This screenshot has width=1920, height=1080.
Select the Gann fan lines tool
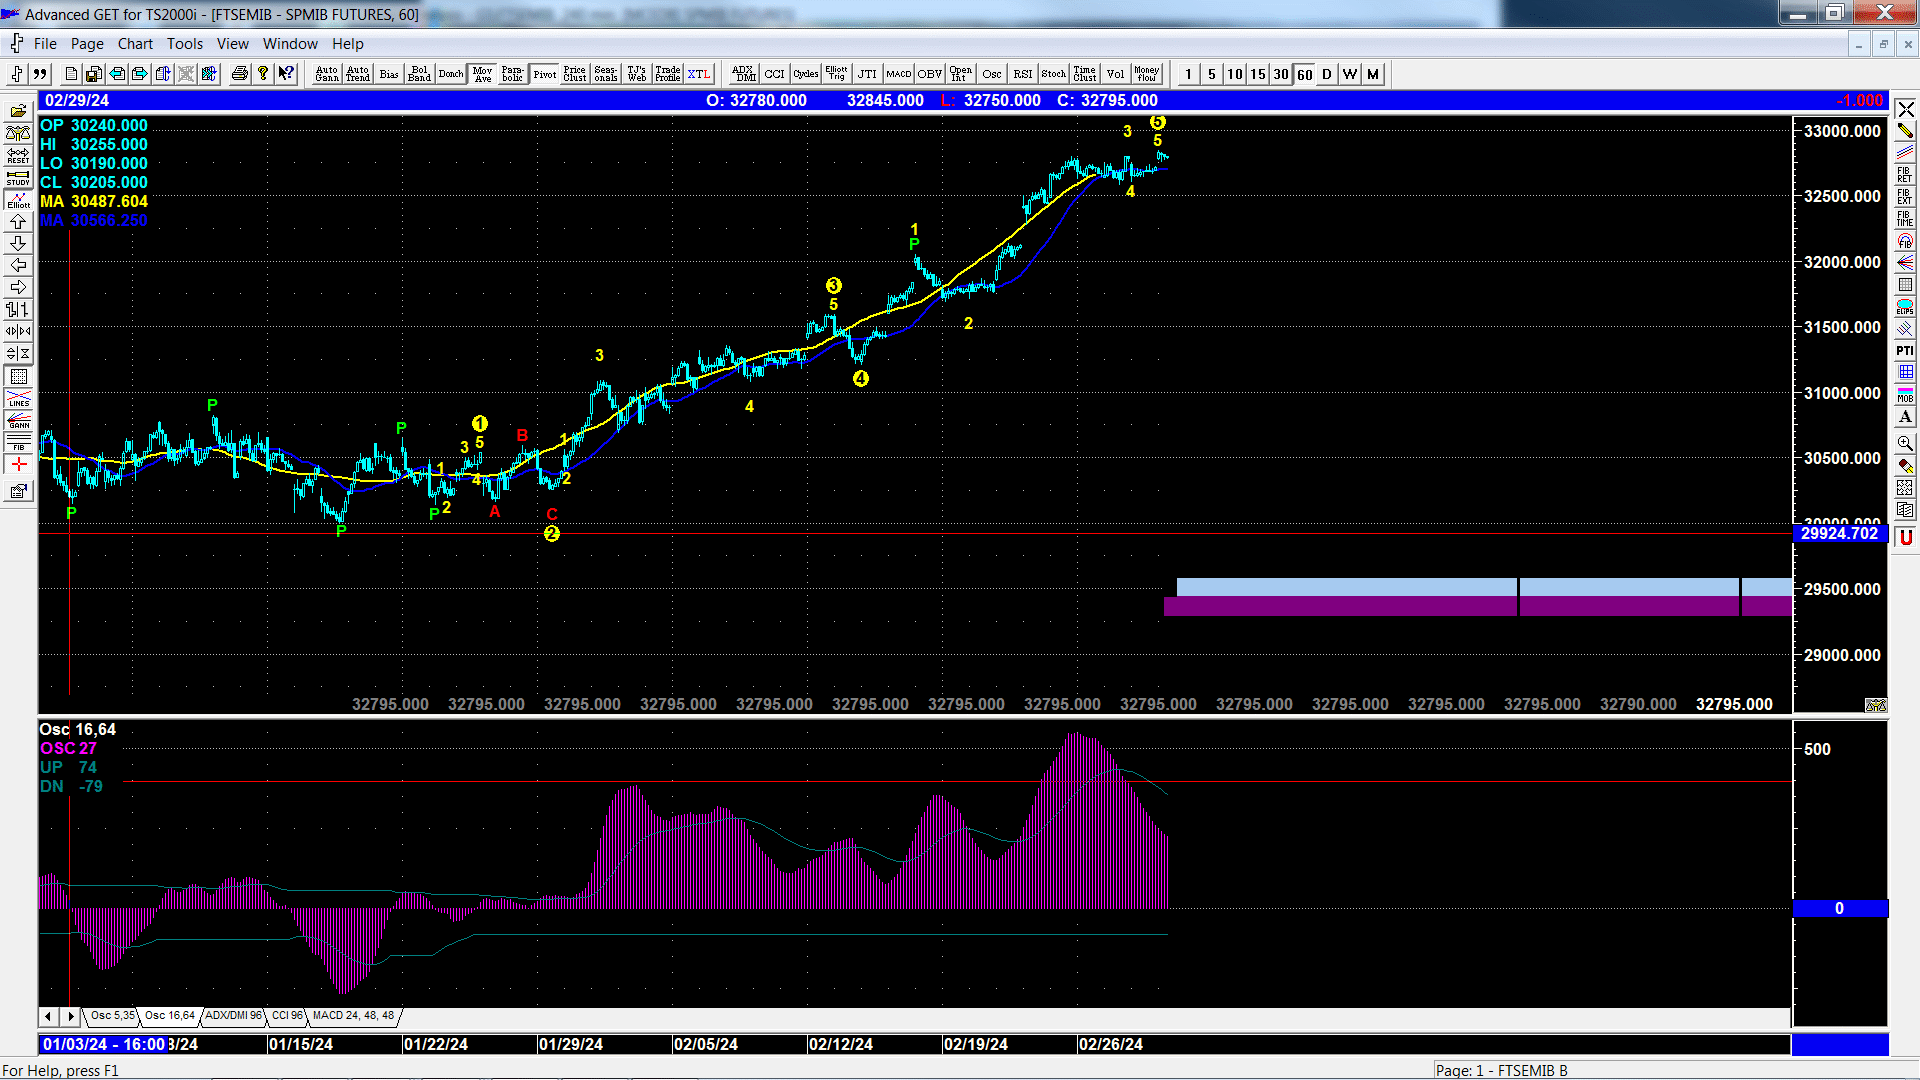[1905, 263]
